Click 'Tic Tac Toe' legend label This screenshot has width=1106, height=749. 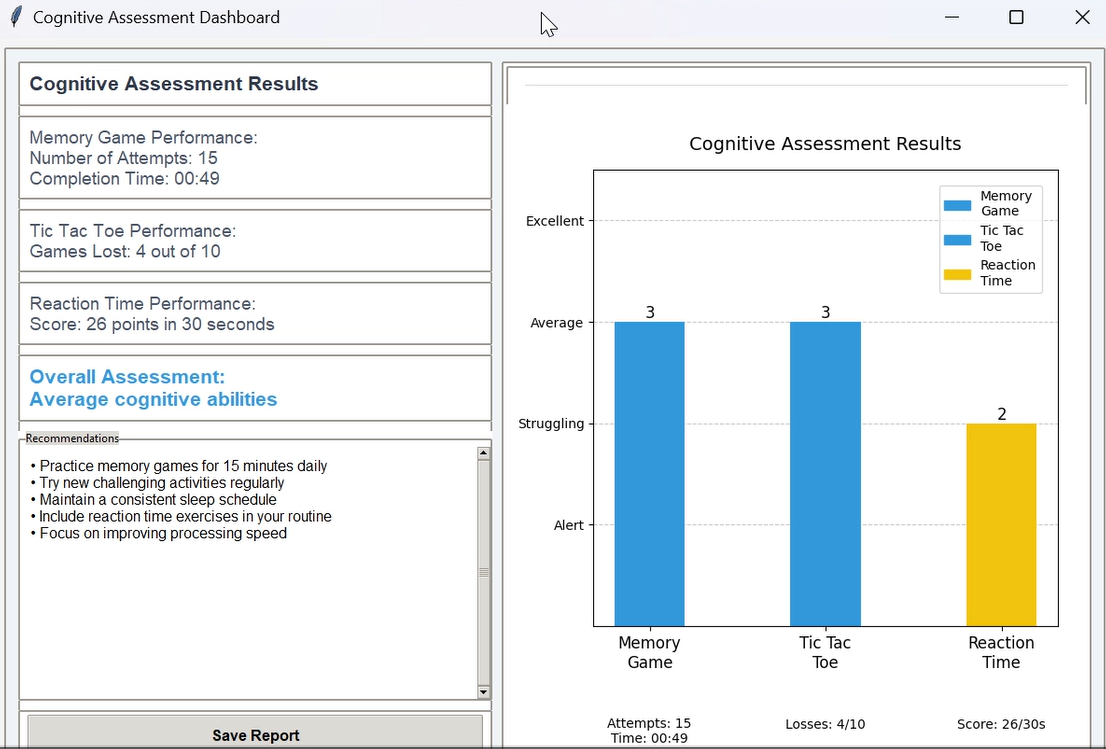1002,238
